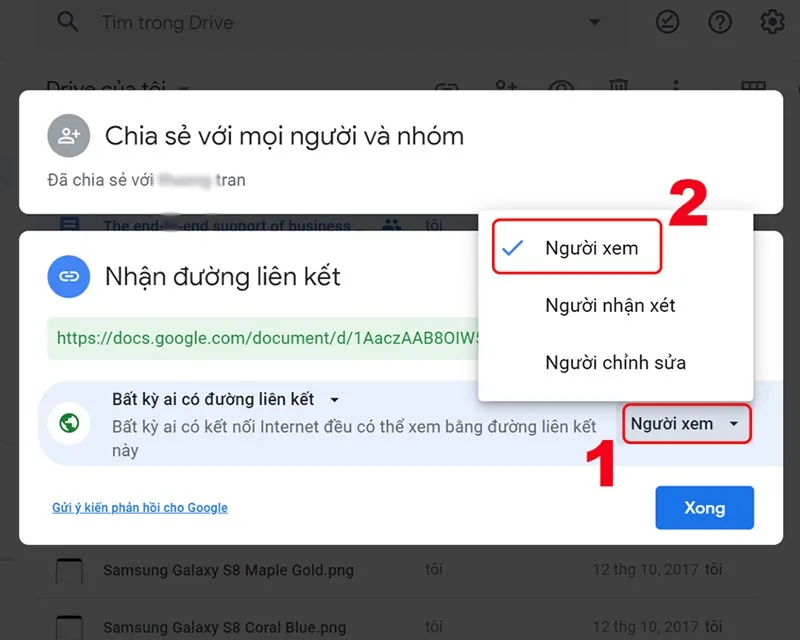Open help with the question mark icon
The width and height of the screenshot is (800, 640).
click(x=720, y=21)
